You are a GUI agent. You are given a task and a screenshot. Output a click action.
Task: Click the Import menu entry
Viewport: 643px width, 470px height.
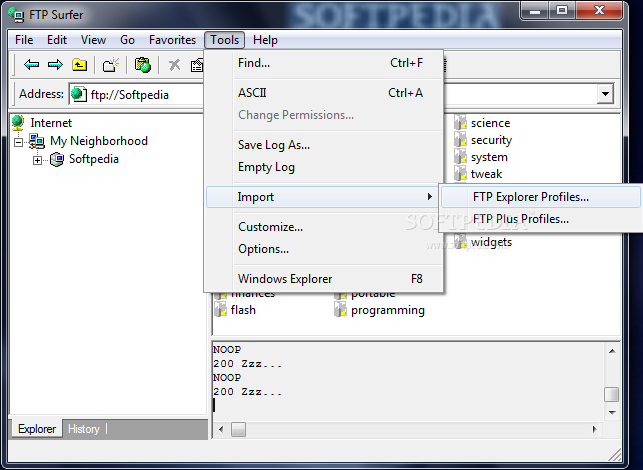(323, 197)
